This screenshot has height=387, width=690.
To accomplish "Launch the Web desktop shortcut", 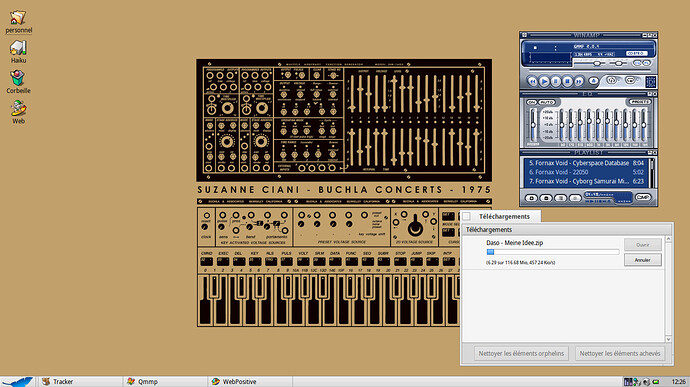I will pyautogui.click(x=18, y=112).
